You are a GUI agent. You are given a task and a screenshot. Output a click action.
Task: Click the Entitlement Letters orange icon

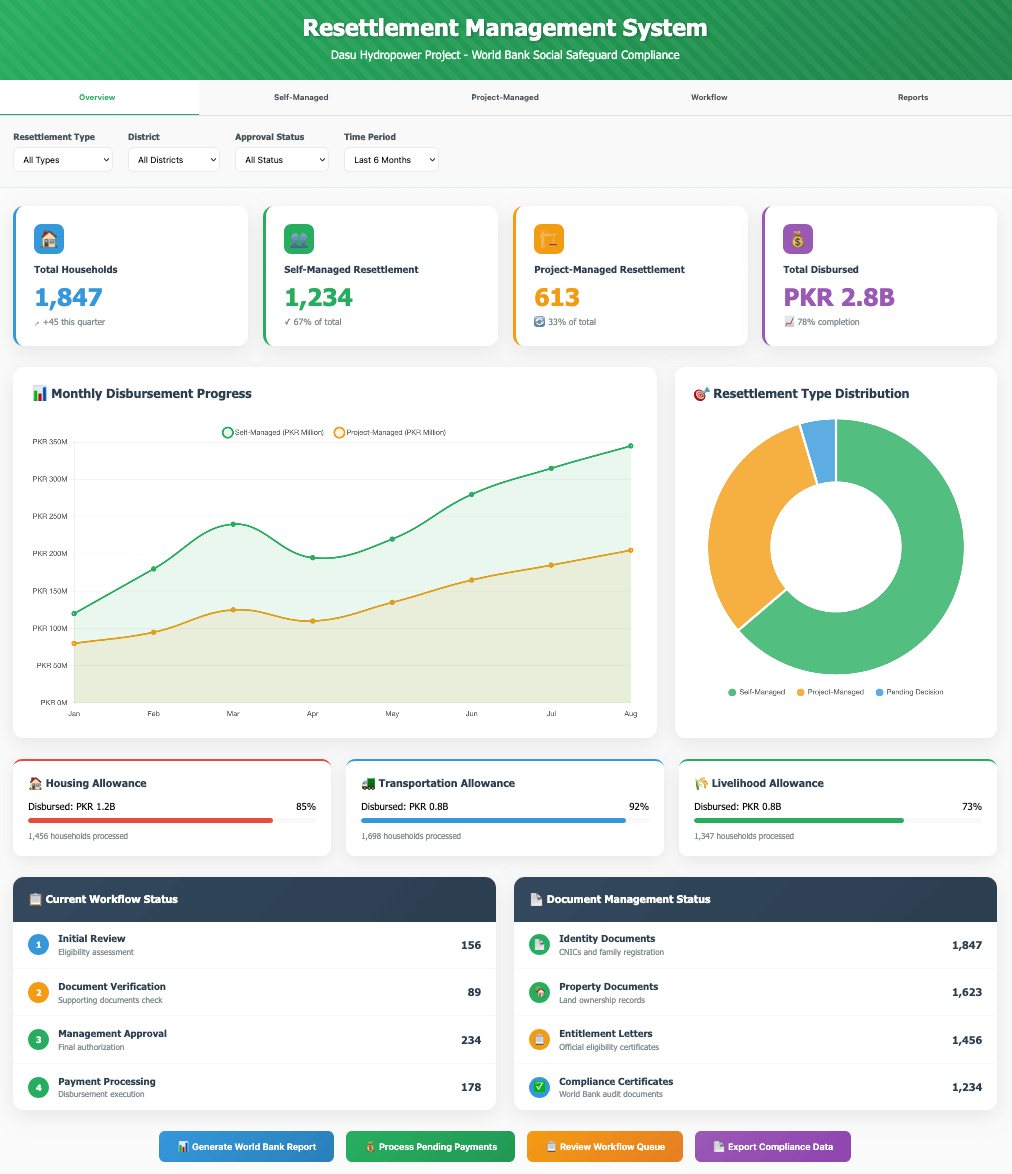(539, 1040)
